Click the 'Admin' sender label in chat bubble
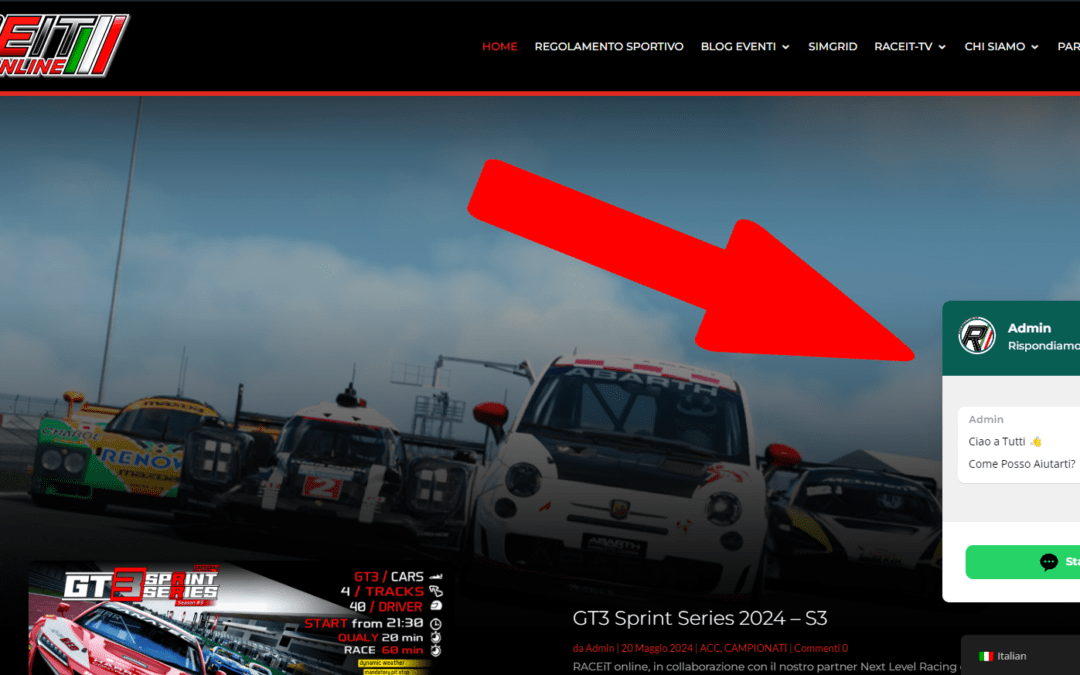The height and width of the screenshot is (675, 1080). [x=986, y=419]
